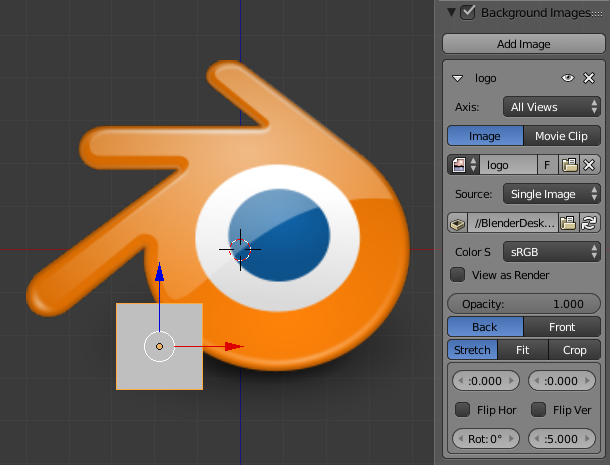Viewport: 610px width, 465px height.
Task: Select the Image source tab
Action: [485, 136]
